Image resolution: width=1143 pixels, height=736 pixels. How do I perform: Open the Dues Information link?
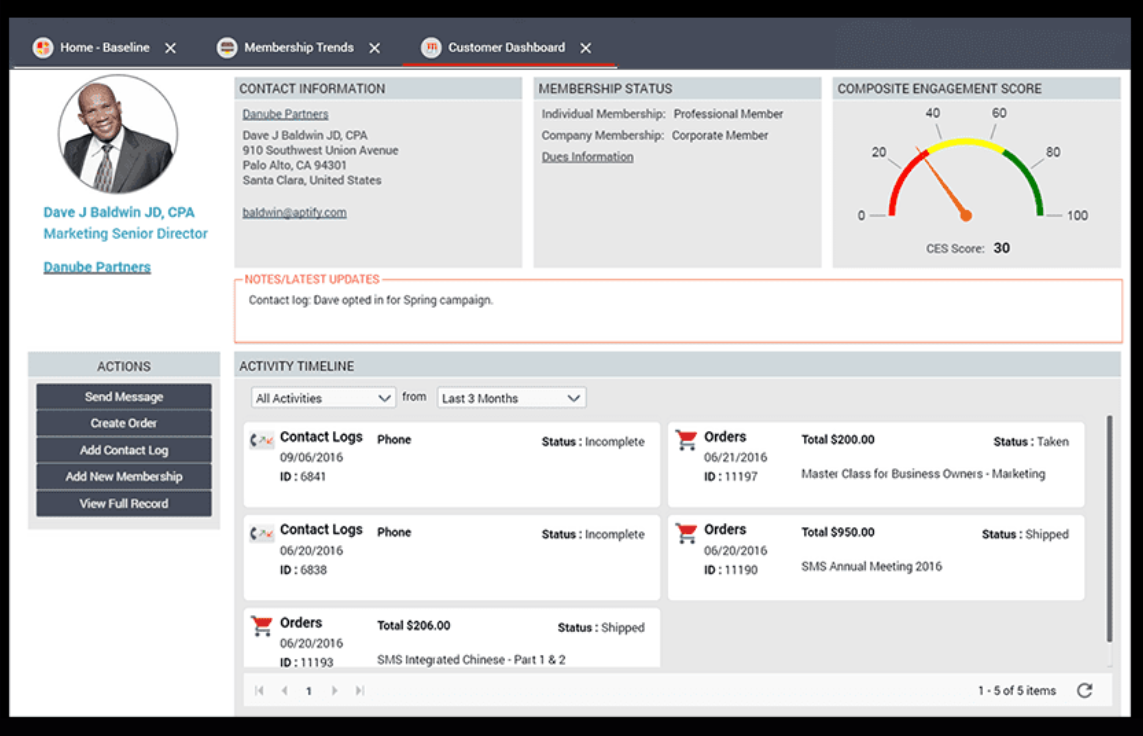tap(587, 156)
